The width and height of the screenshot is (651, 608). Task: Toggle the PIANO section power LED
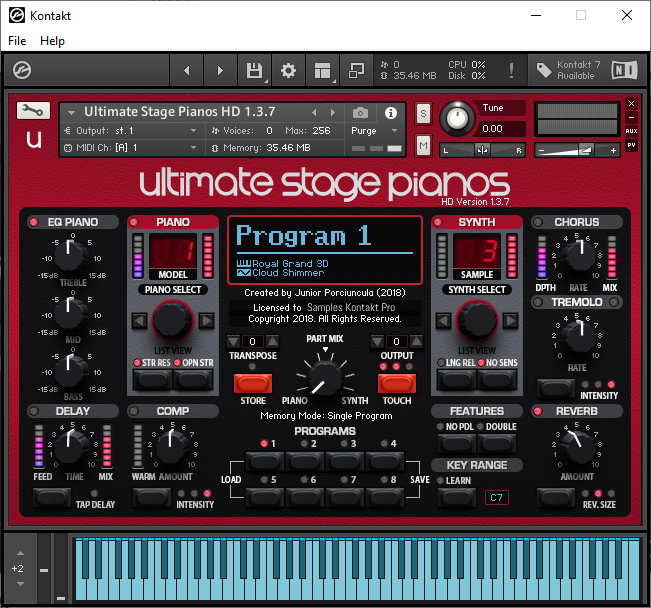[134, 222]
